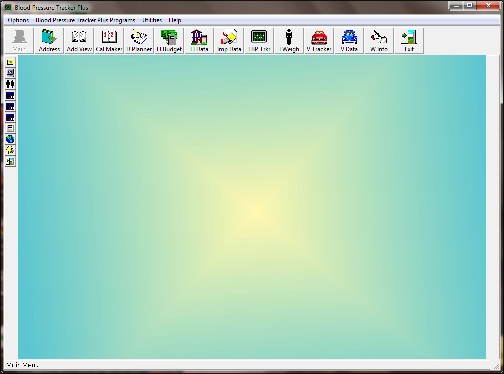Click the Add/View toolbar icon
Screen dimensions: 504x374
(79, 40)
